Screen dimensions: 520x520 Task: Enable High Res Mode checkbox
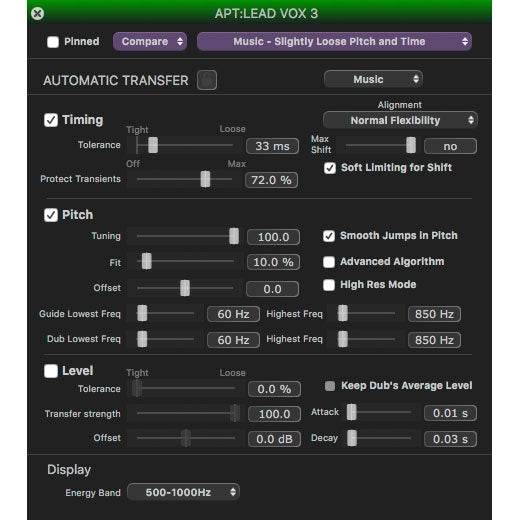click(x=329, y=285)
